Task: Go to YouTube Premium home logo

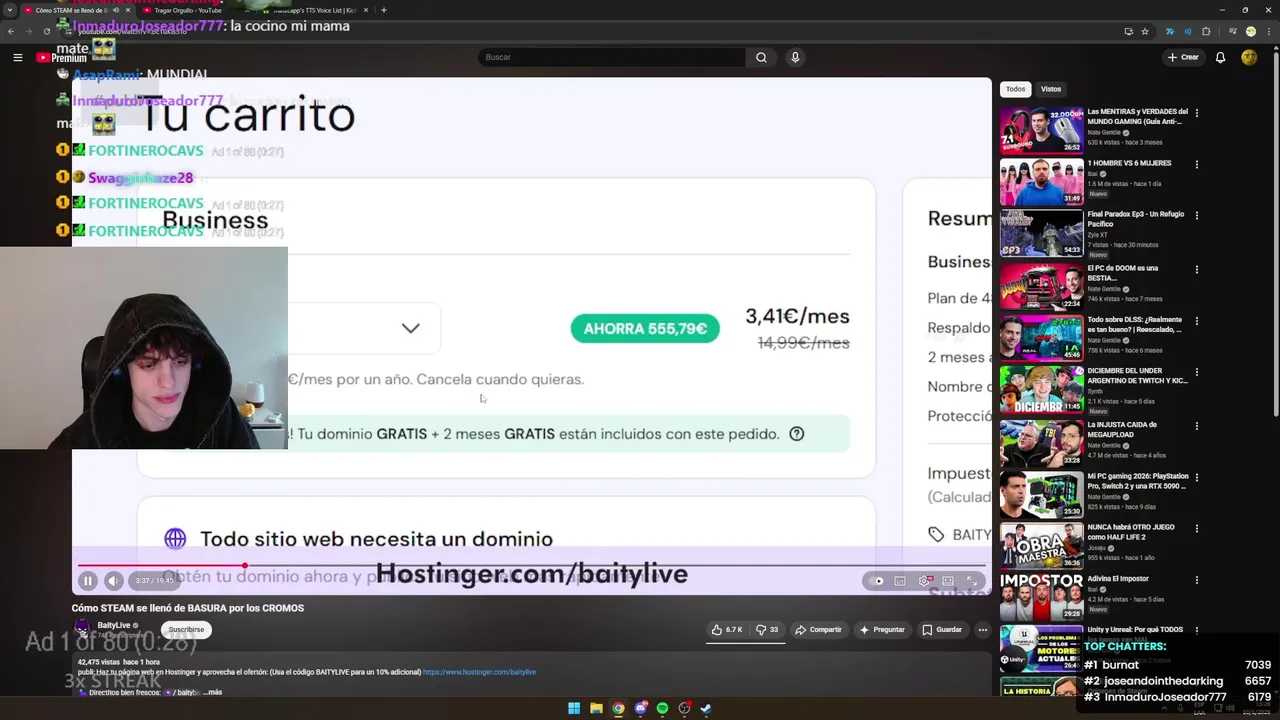Action: [62, 57]
